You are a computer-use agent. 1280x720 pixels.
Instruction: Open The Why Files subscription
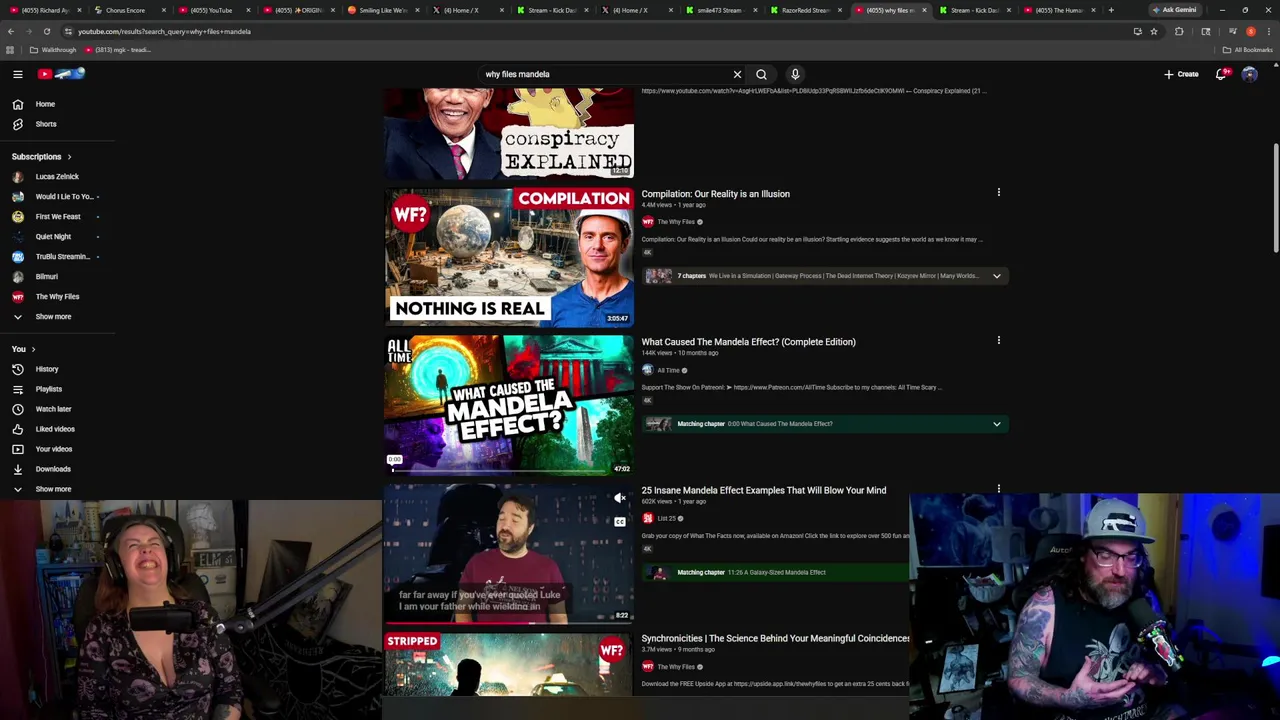click(x=57, y=297)
